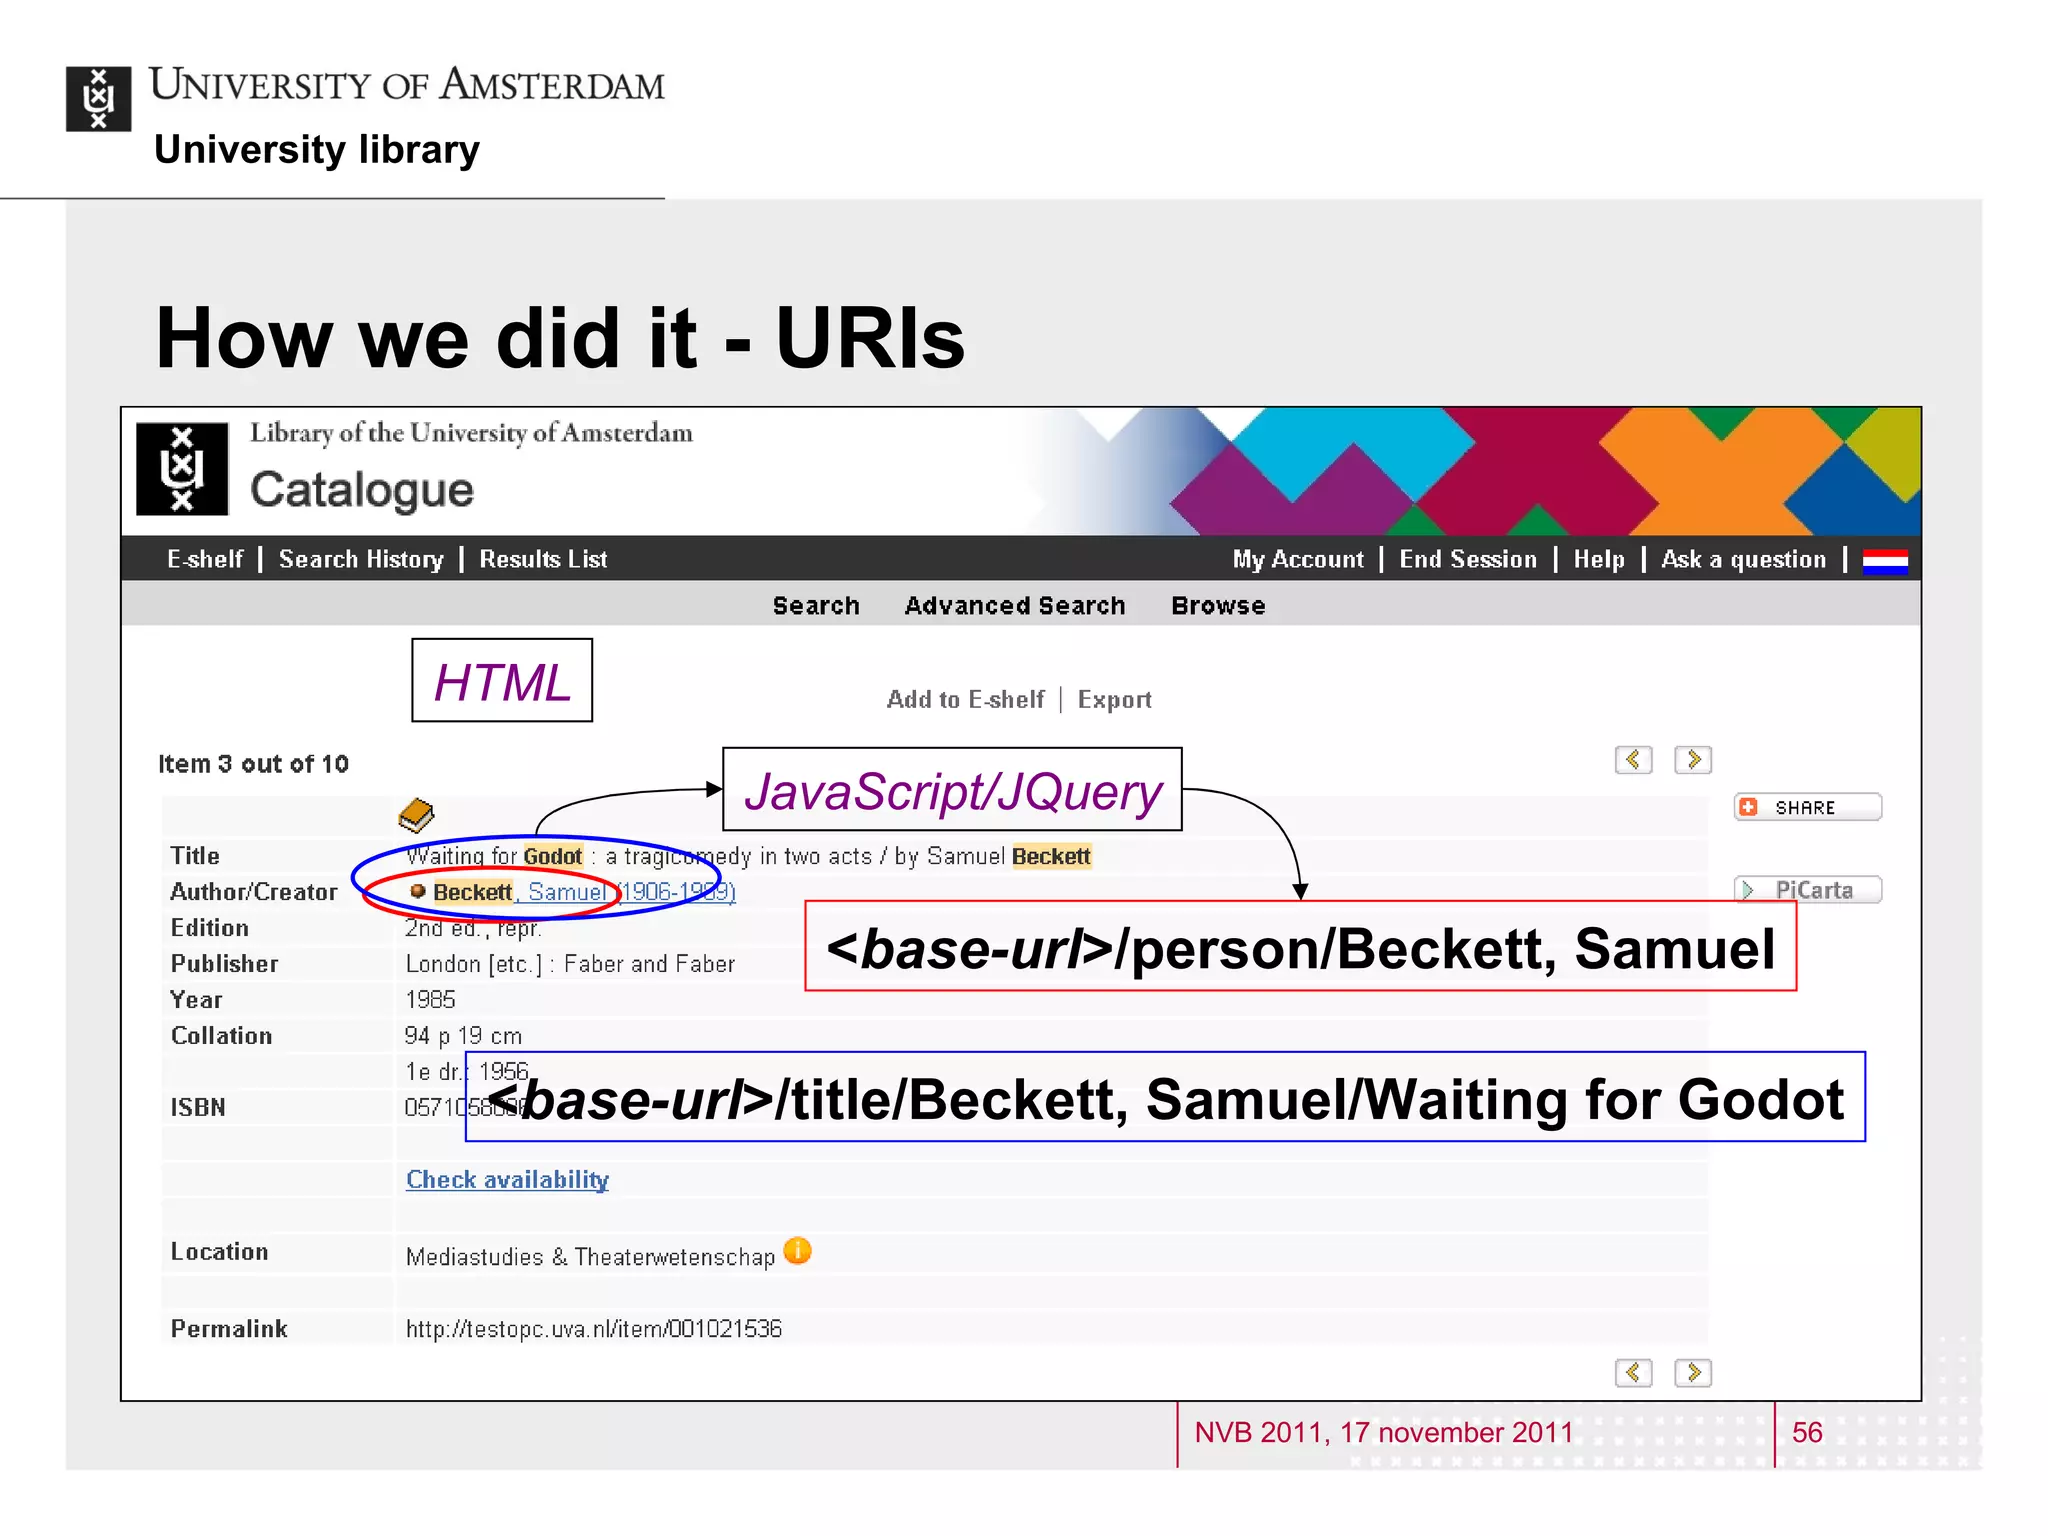Click the SHARE button
Viewport: 2048px width, 1536px height.
tap(1808, 807)
